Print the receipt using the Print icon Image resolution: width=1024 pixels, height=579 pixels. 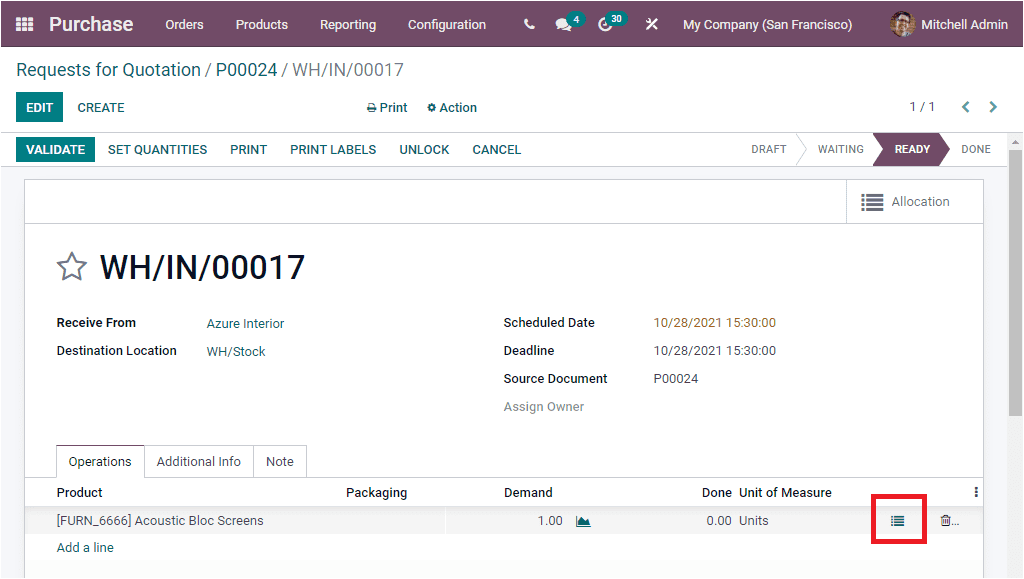[387, 107]
